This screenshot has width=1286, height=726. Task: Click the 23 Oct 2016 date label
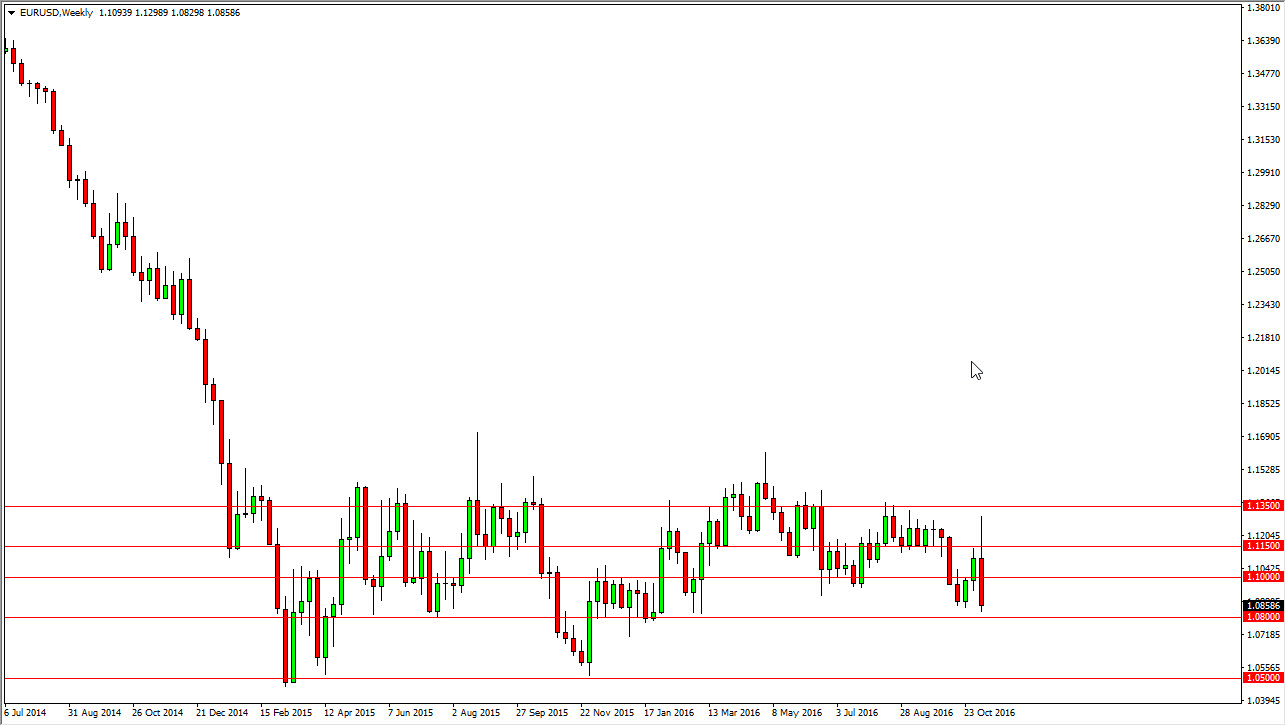(x=989, y=713)
